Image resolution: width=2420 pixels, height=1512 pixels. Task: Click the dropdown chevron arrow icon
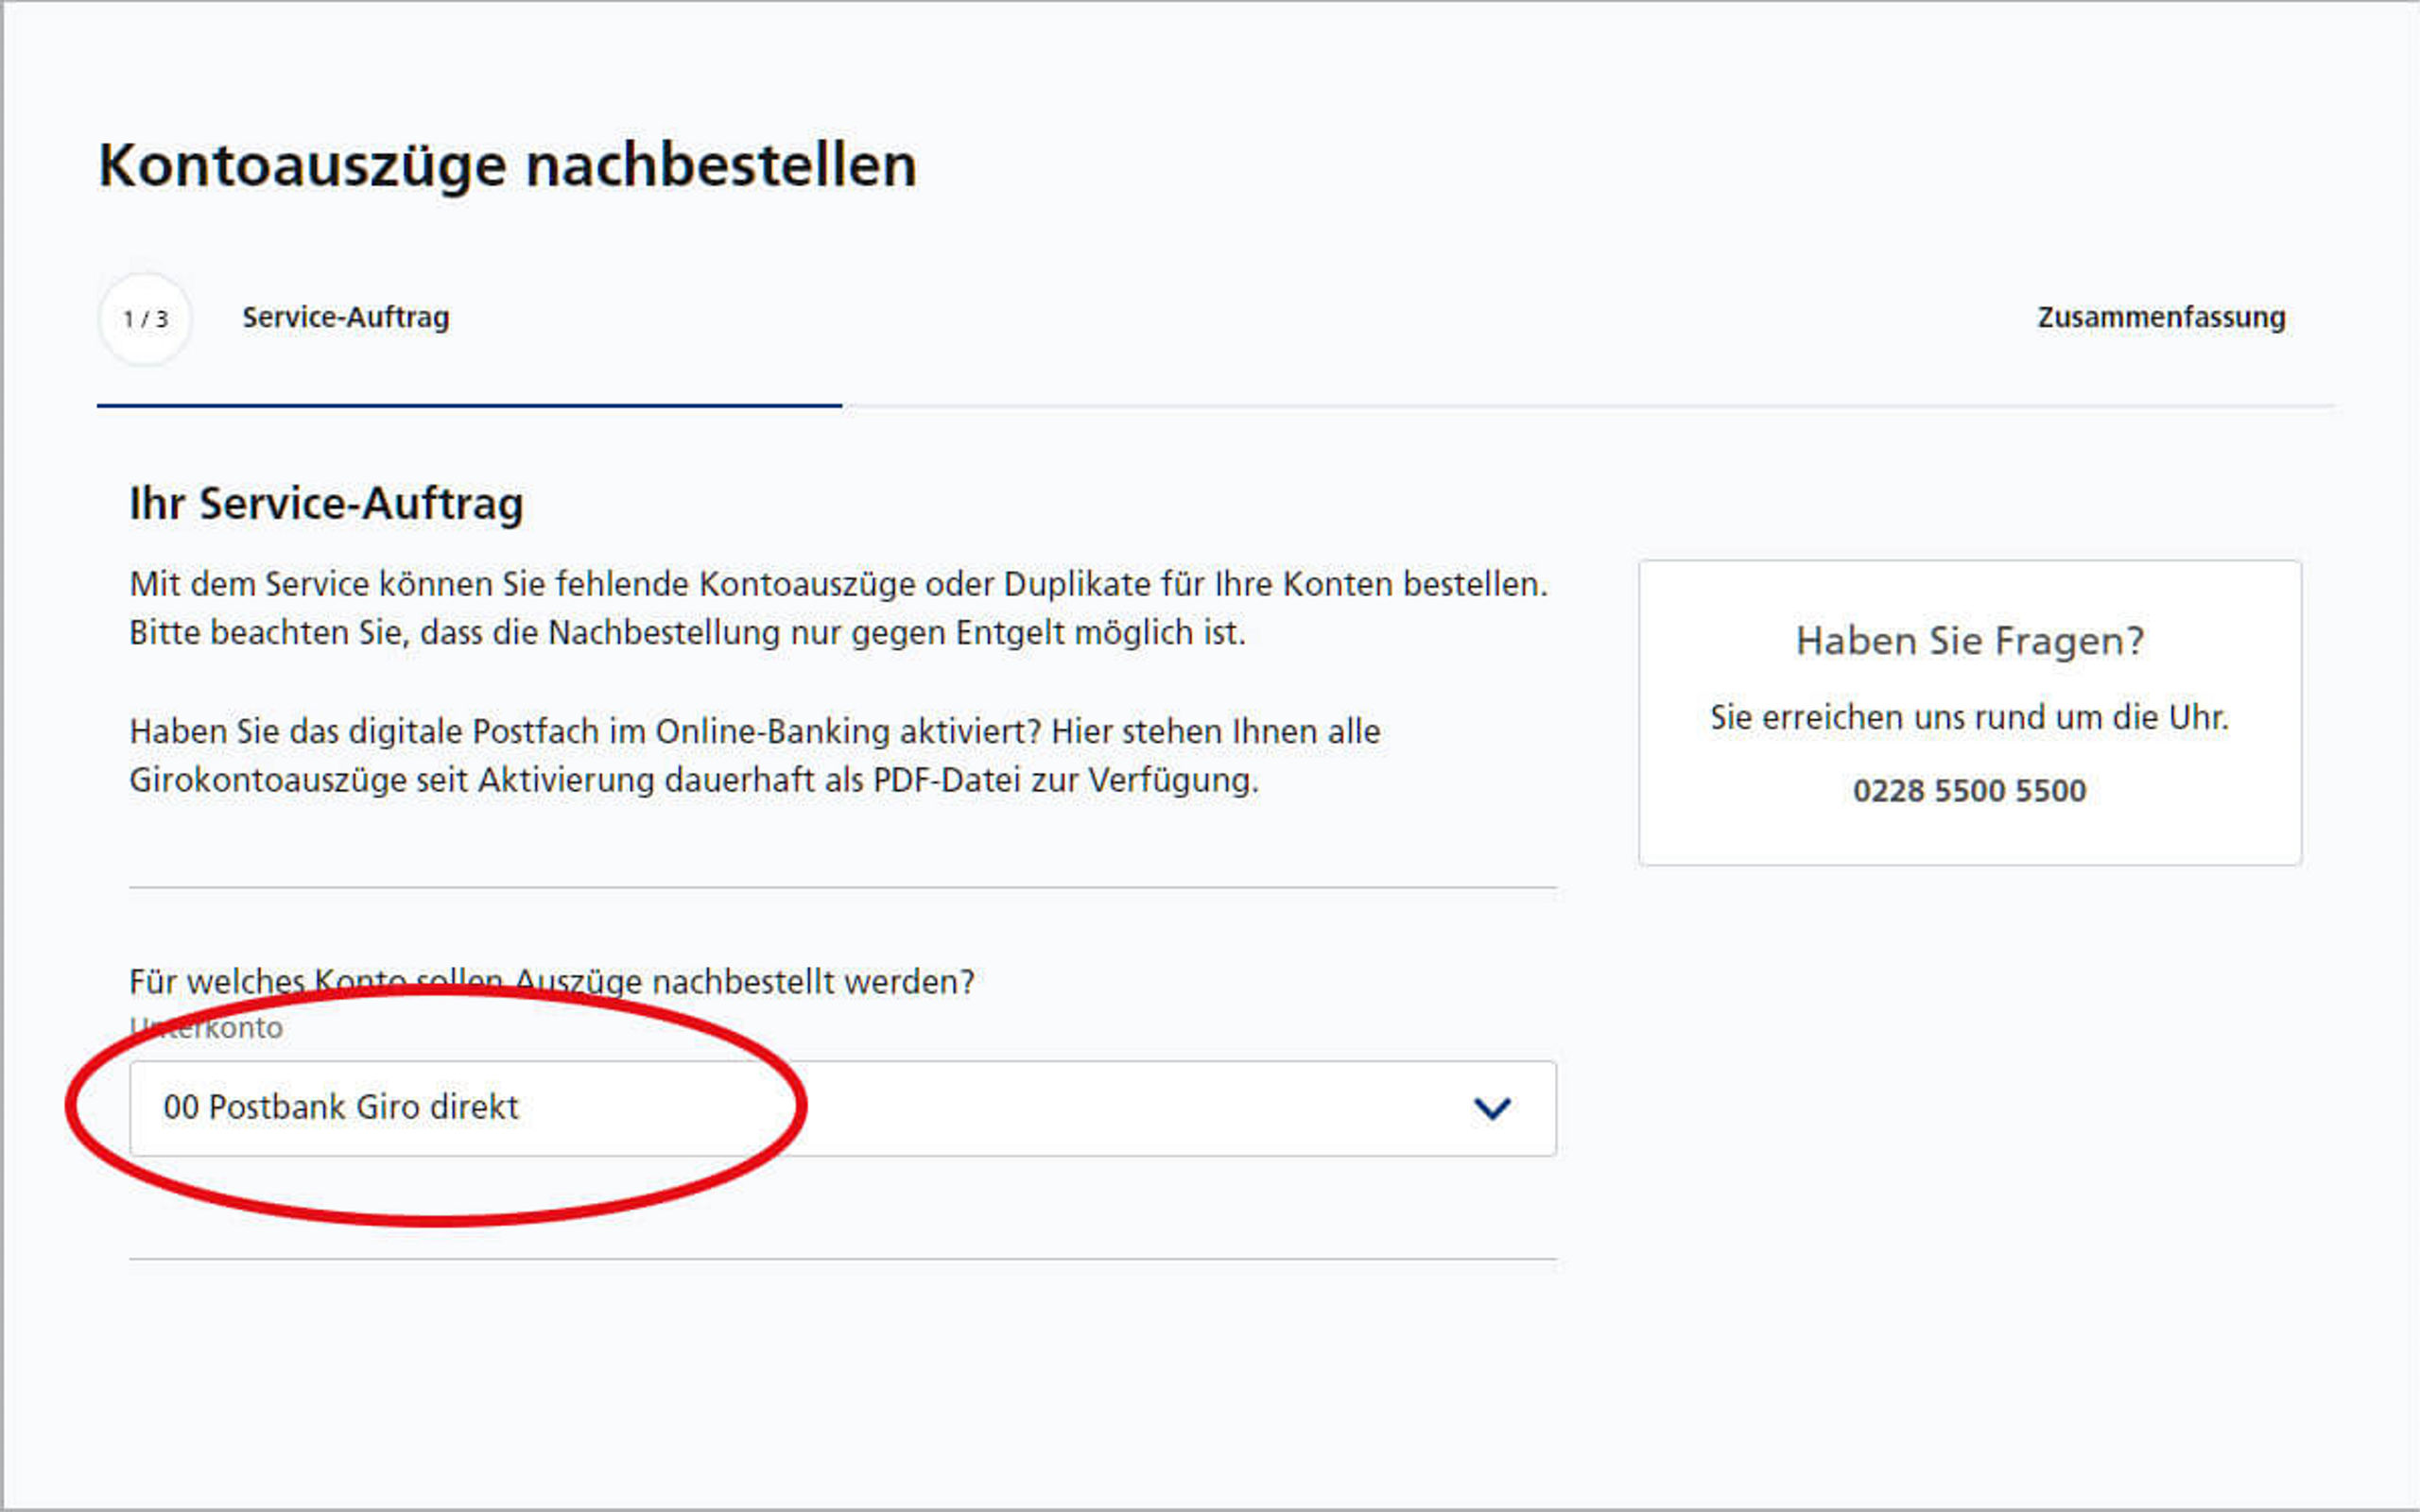(1491, 1108)
